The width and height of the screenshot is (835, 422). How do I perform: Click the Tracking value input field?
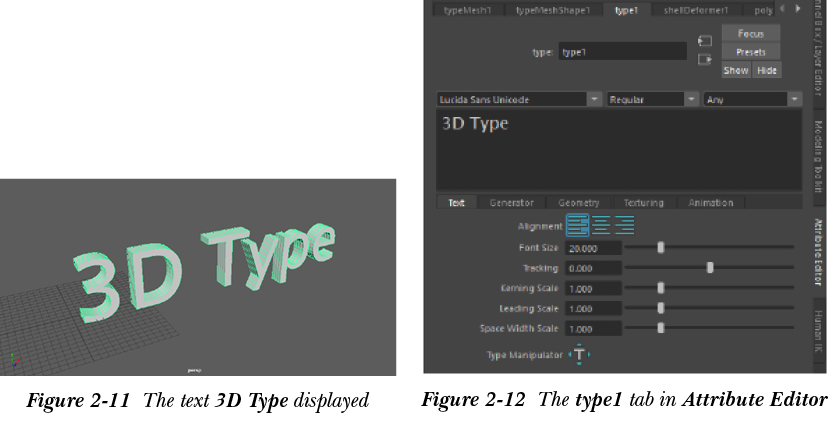593,268
